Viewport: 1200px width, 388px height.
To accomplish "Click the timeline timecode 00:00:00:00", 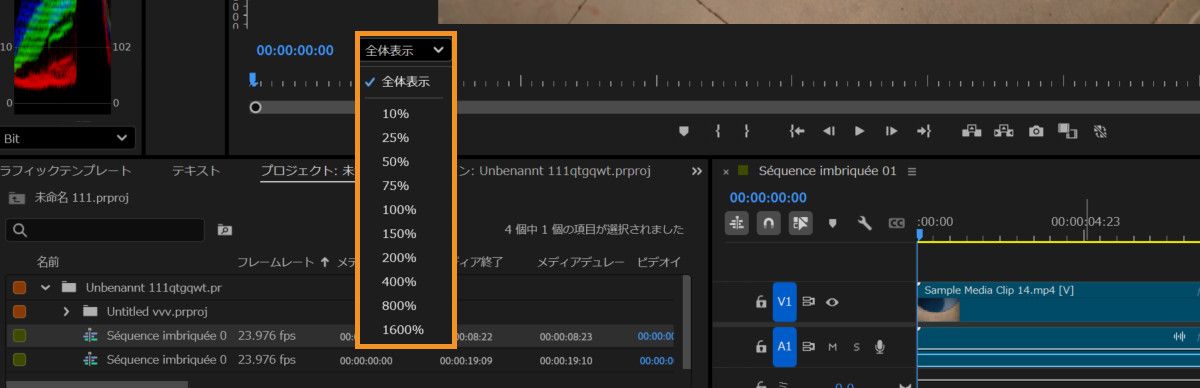I will pos(768,198).
